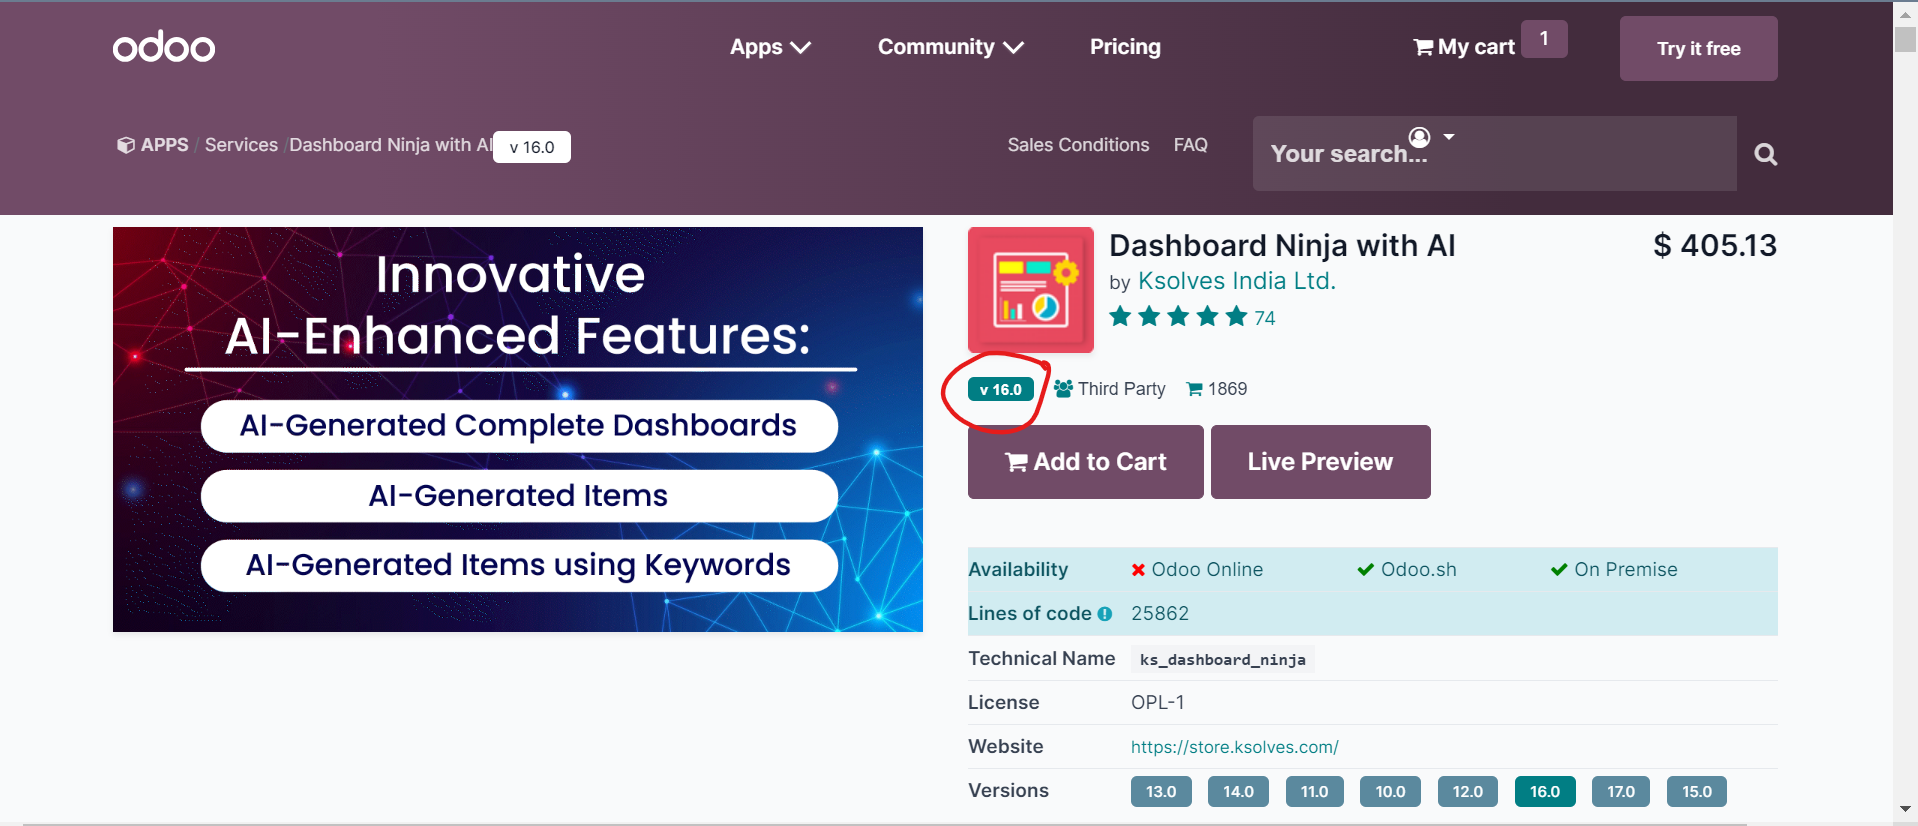Click the Odoo.sh availability check icon
This screenshot has height=826, width=1918.
[x=1365, y=570]
